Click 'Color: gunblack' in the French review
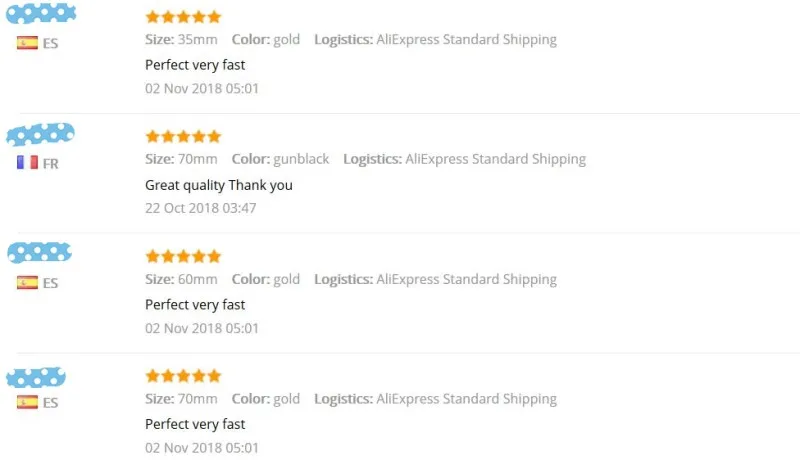Screen dimensions: 800x460 (280, 159)
